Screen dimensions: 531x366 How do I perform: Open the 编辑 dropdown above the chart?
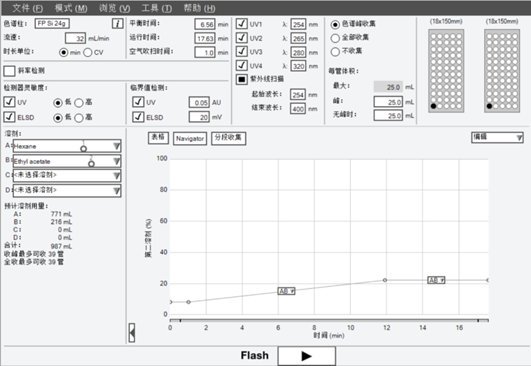pyautogui.click(x=497, y=137)
